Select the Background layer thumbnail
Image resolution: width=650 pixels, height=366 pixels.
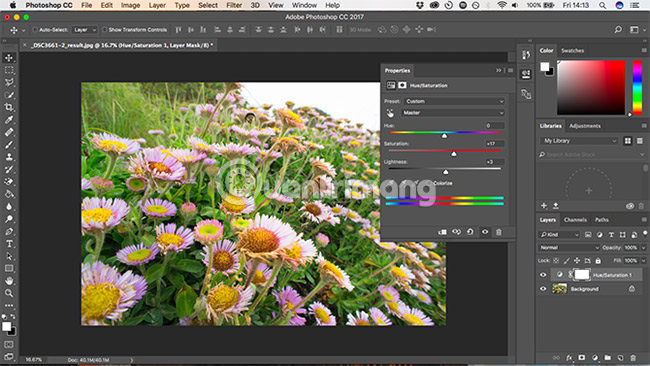[560, 289]
